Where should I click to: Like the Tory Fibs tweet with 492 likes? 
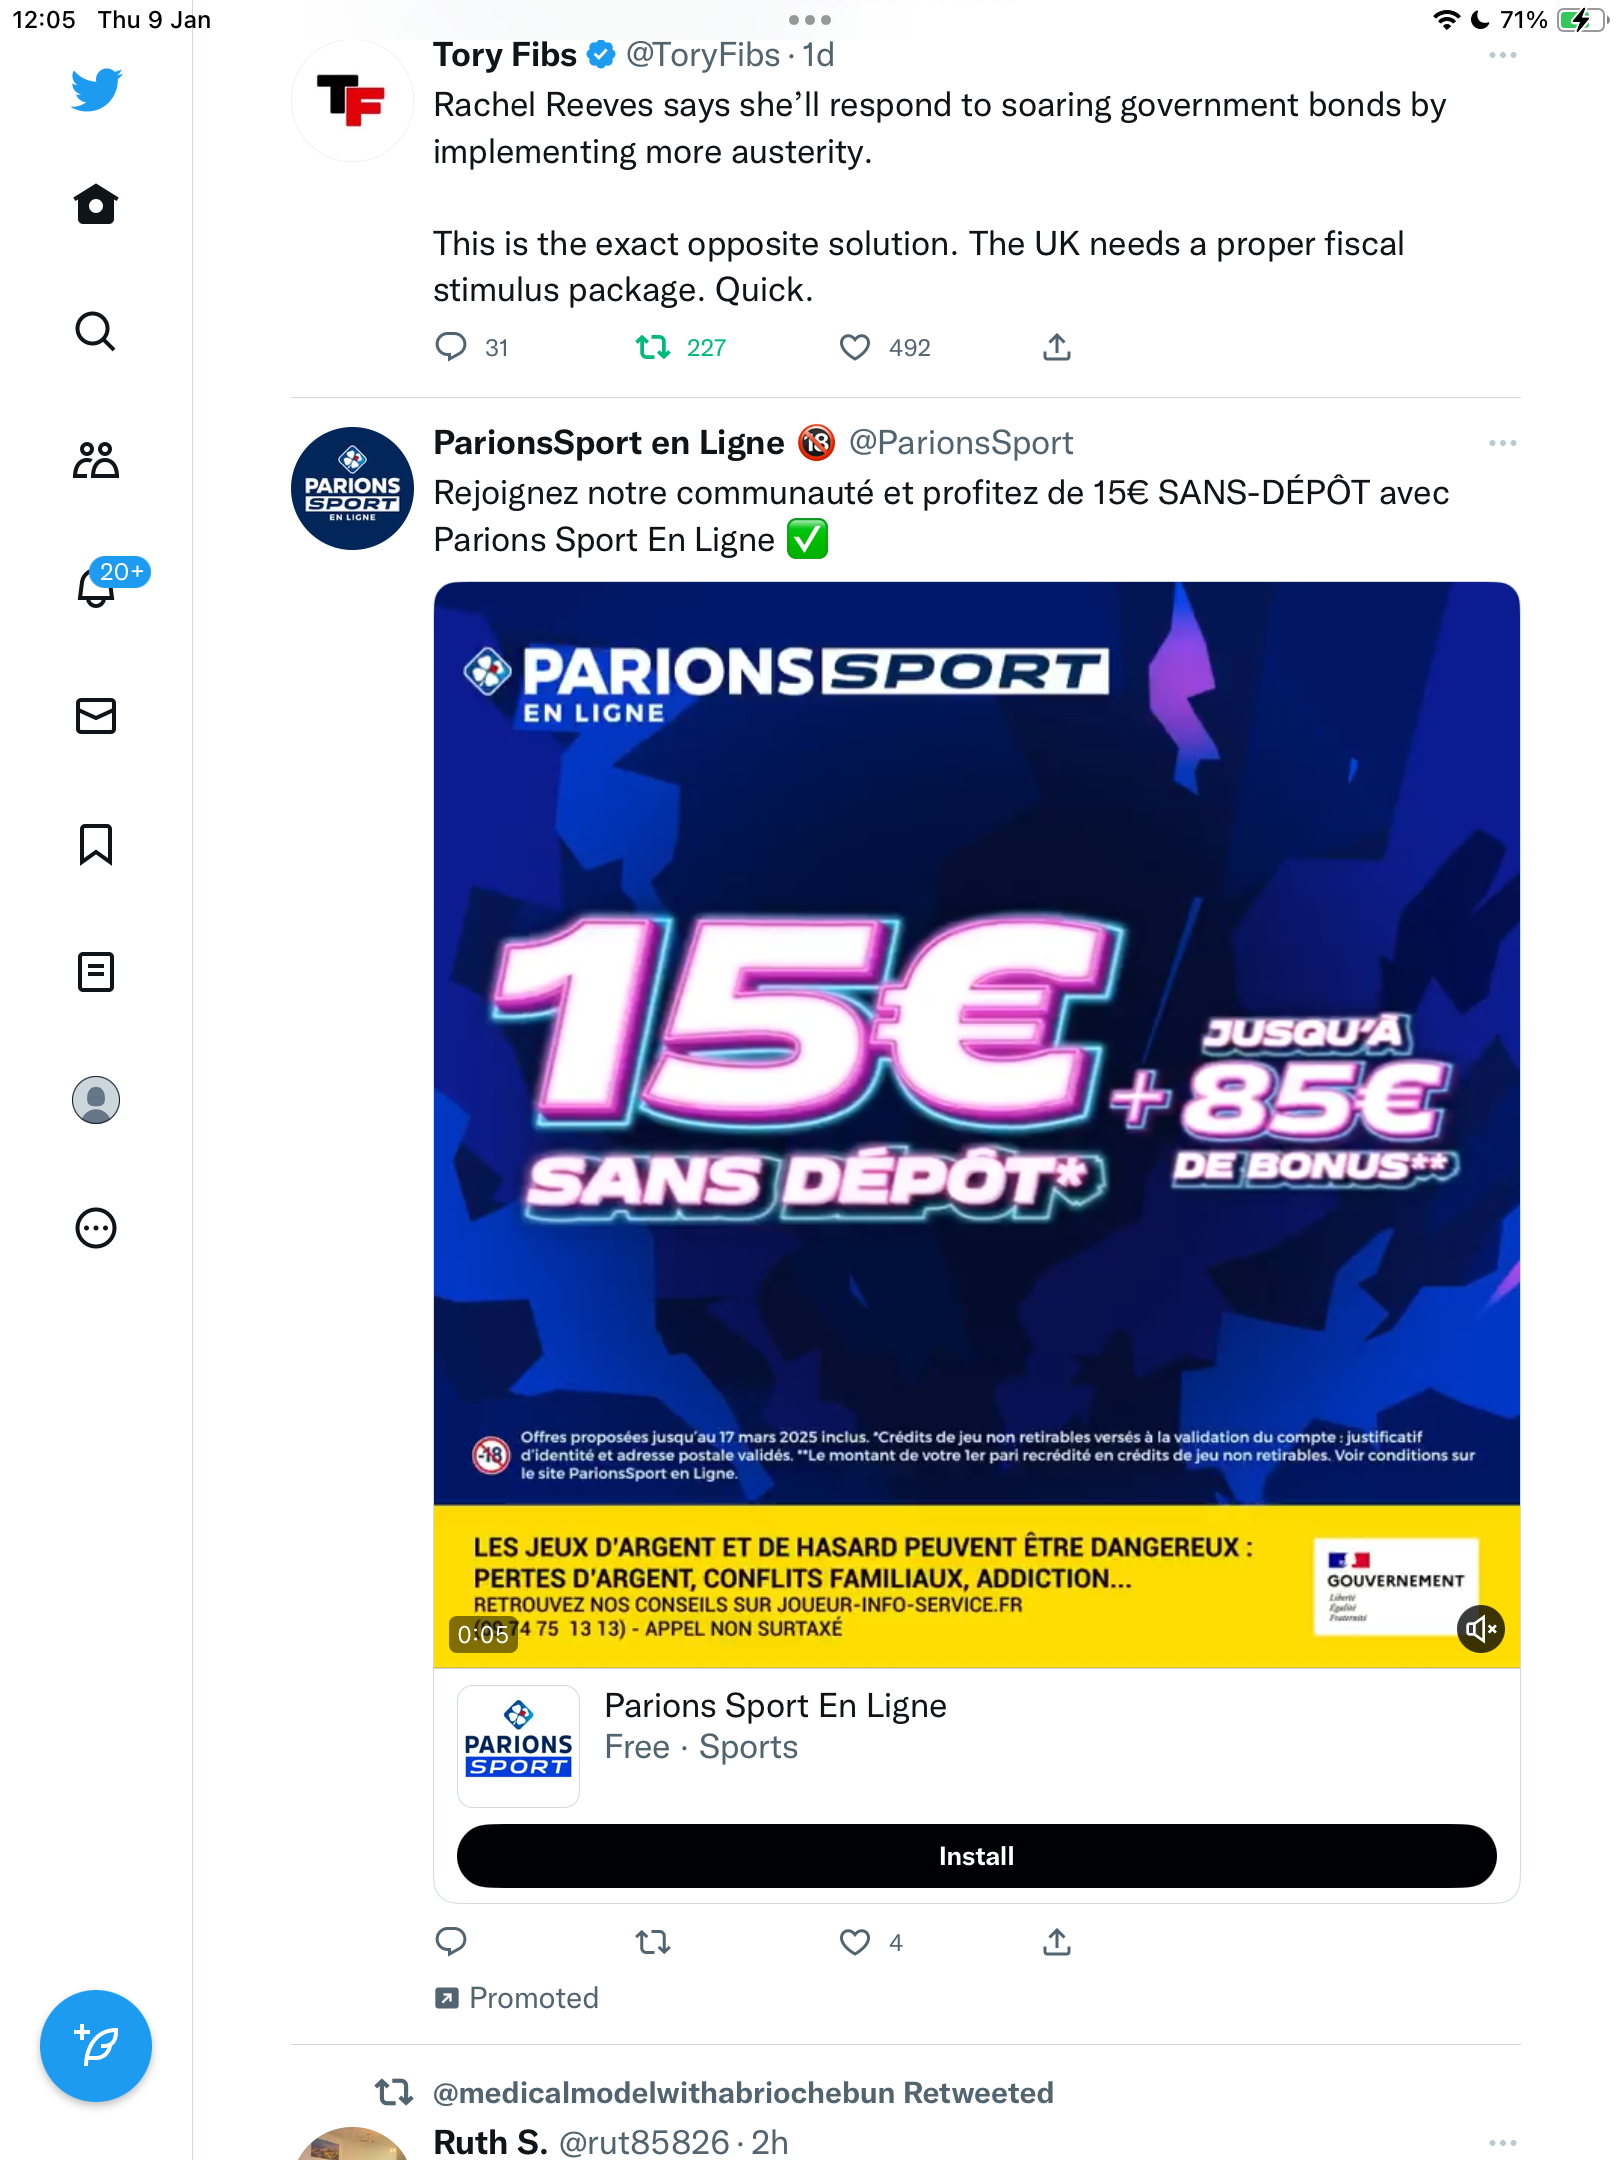pyautogui.click(x=854, y=347)
